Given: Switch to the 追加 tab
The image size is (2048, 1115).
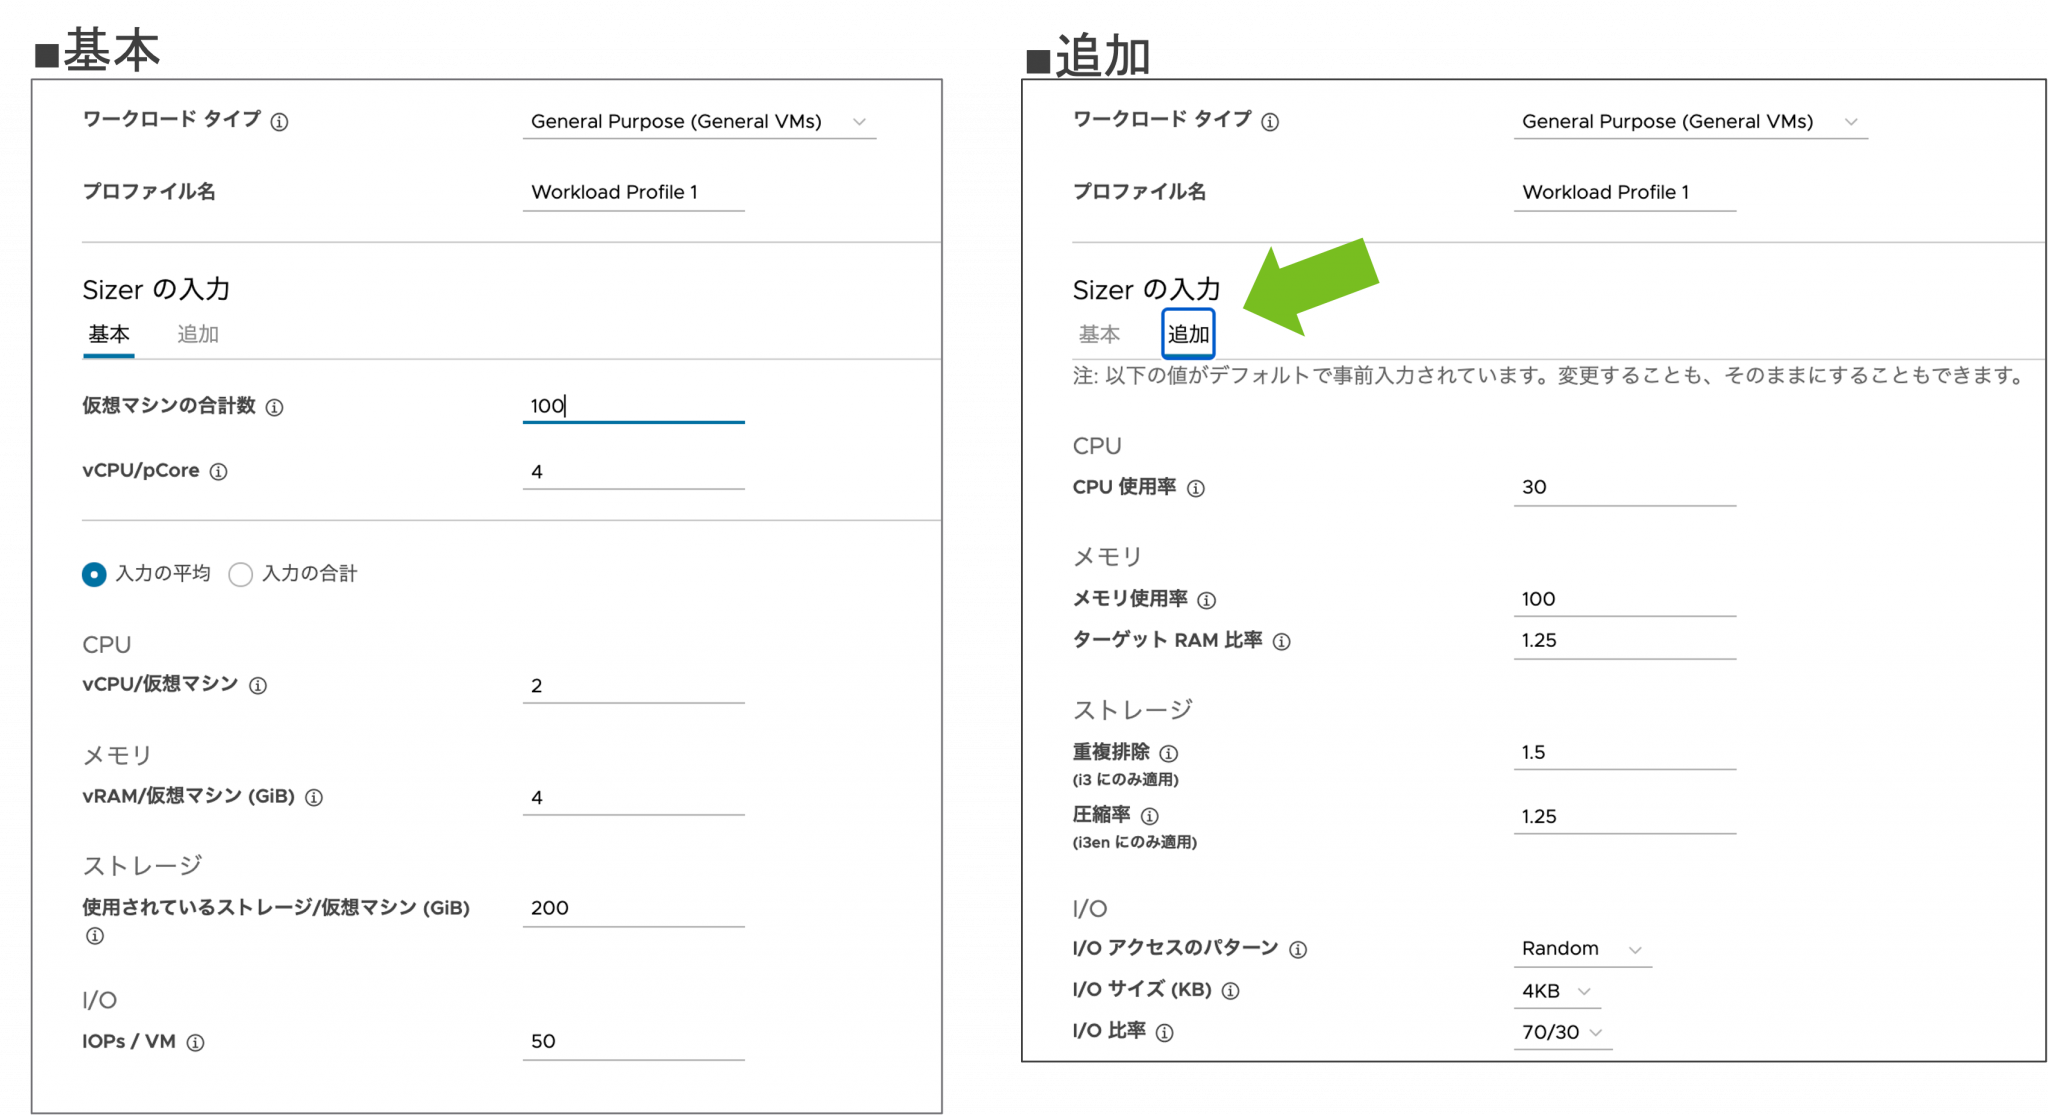Looking at the screenshot, I should [x=1188, y=335].
